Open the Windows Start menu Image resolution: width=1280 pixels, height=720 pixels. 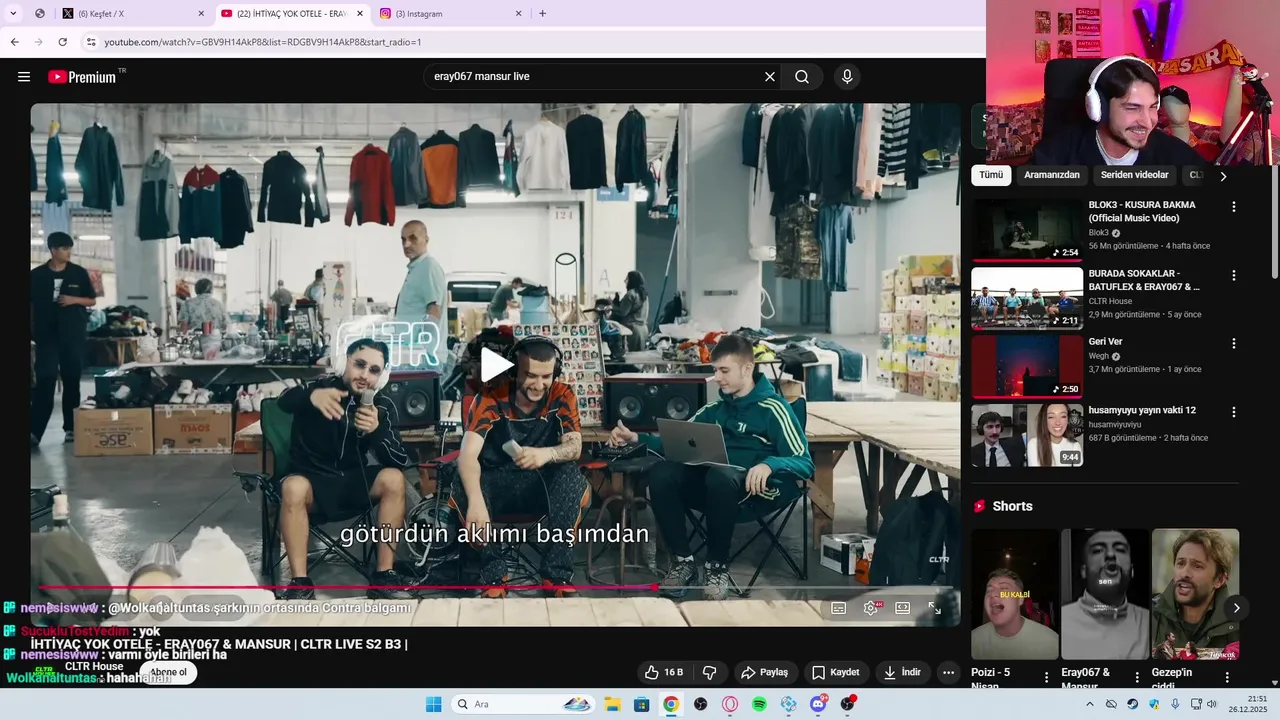tap(433, 704)
